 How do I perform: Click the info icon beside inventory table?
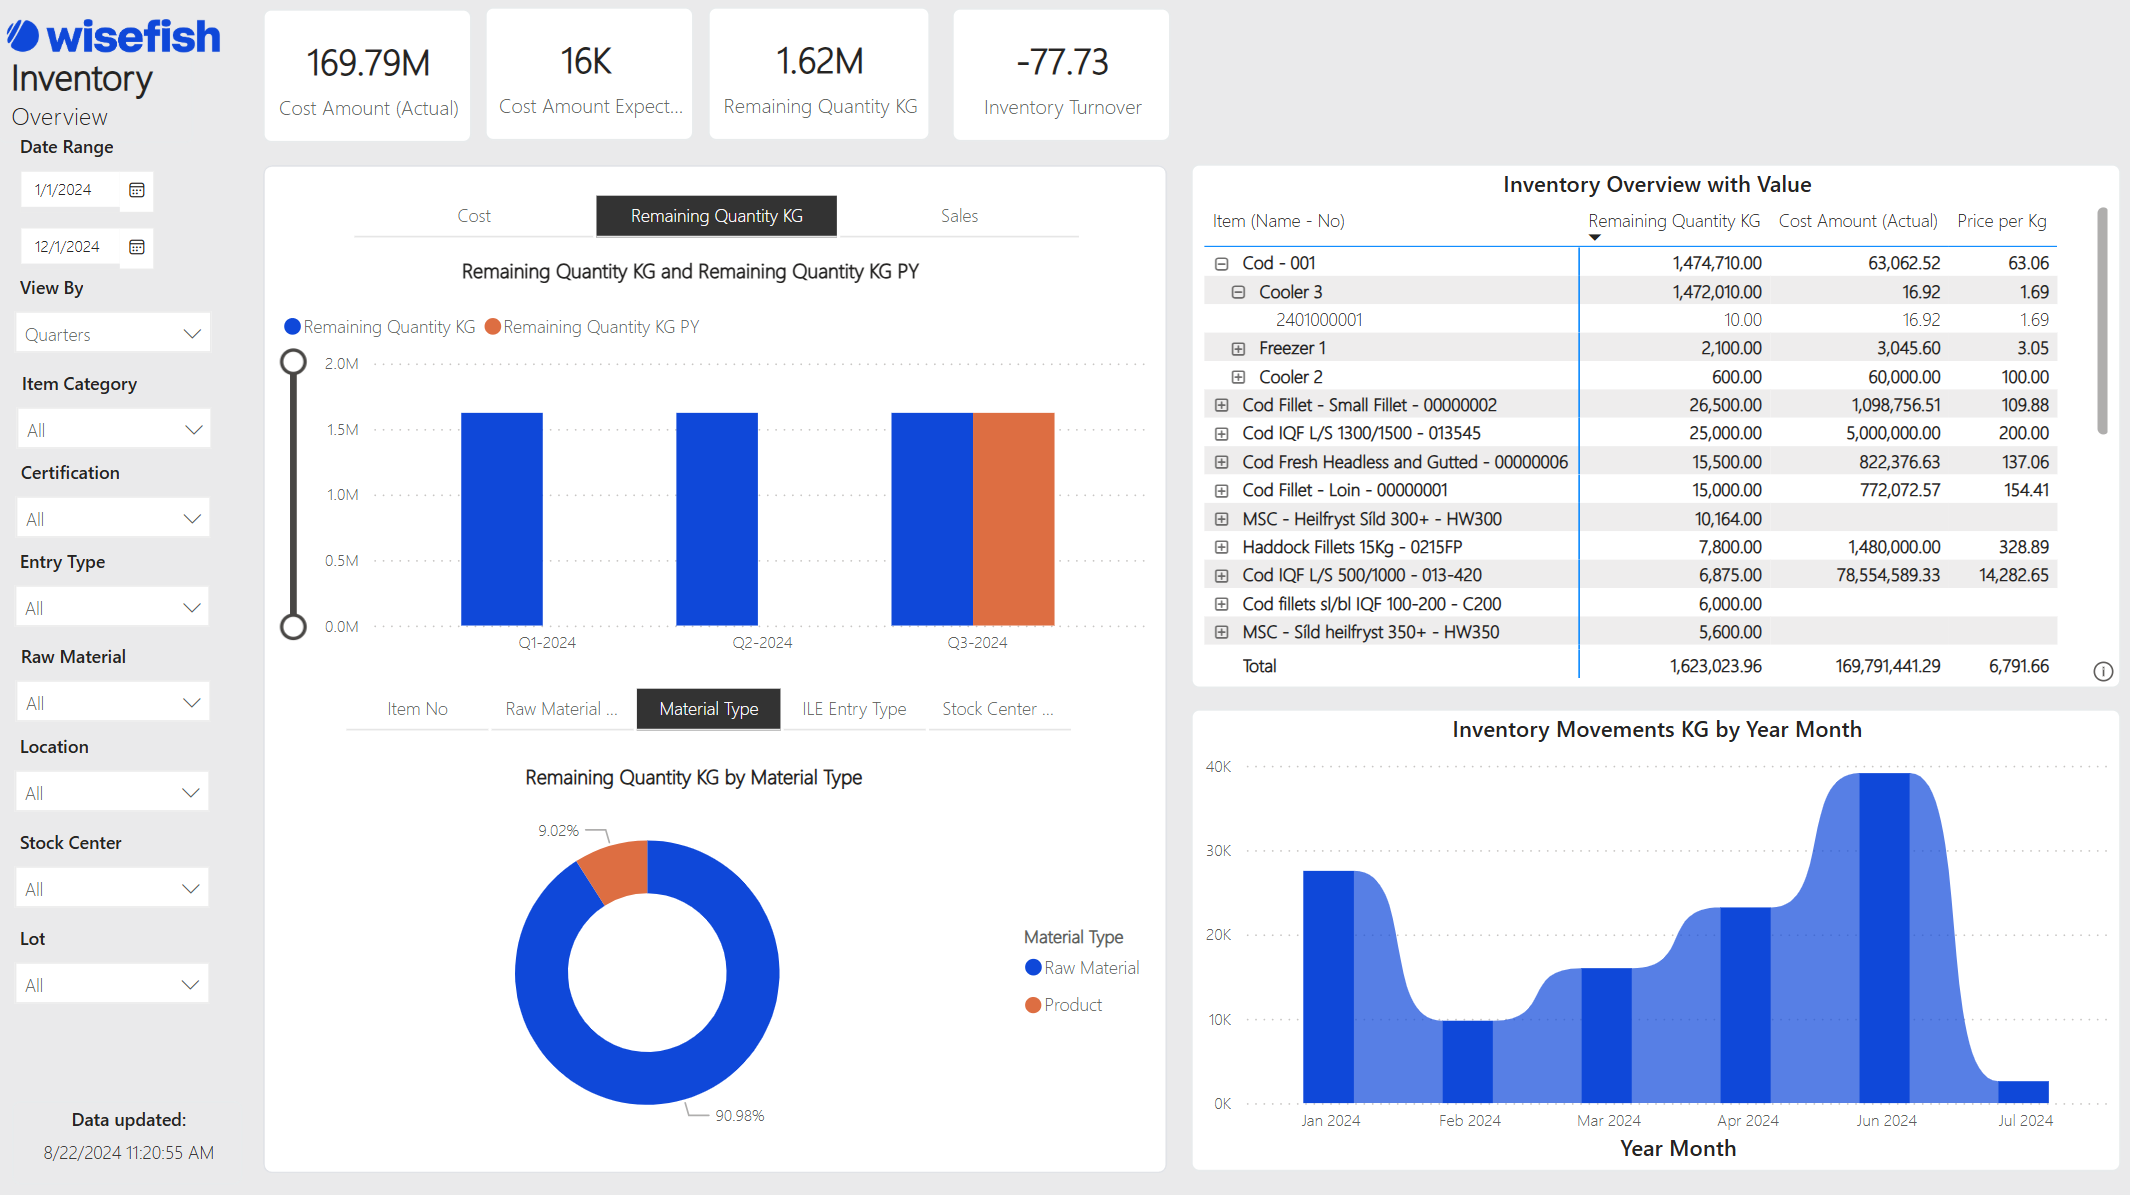click(x=2103, y=671)
